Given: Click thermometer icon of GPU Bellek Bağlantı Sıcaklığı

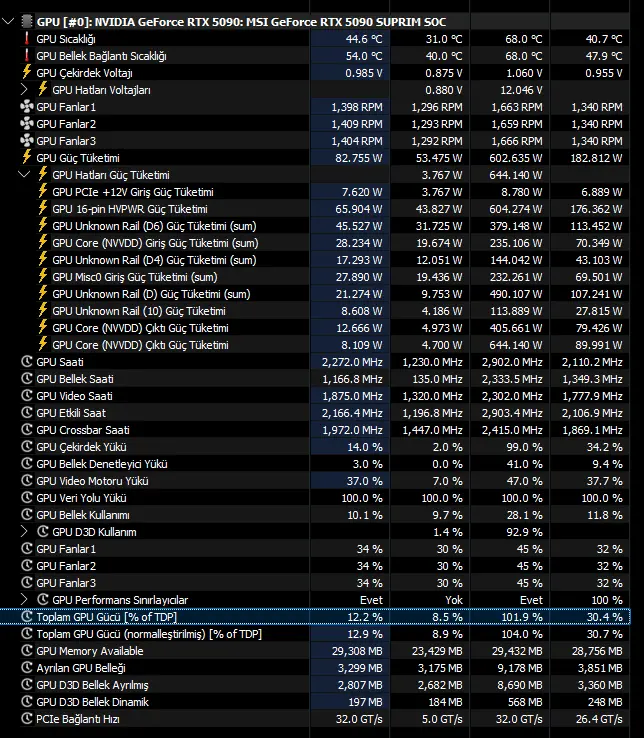Looking at the screenshot, I should (26, 56).
